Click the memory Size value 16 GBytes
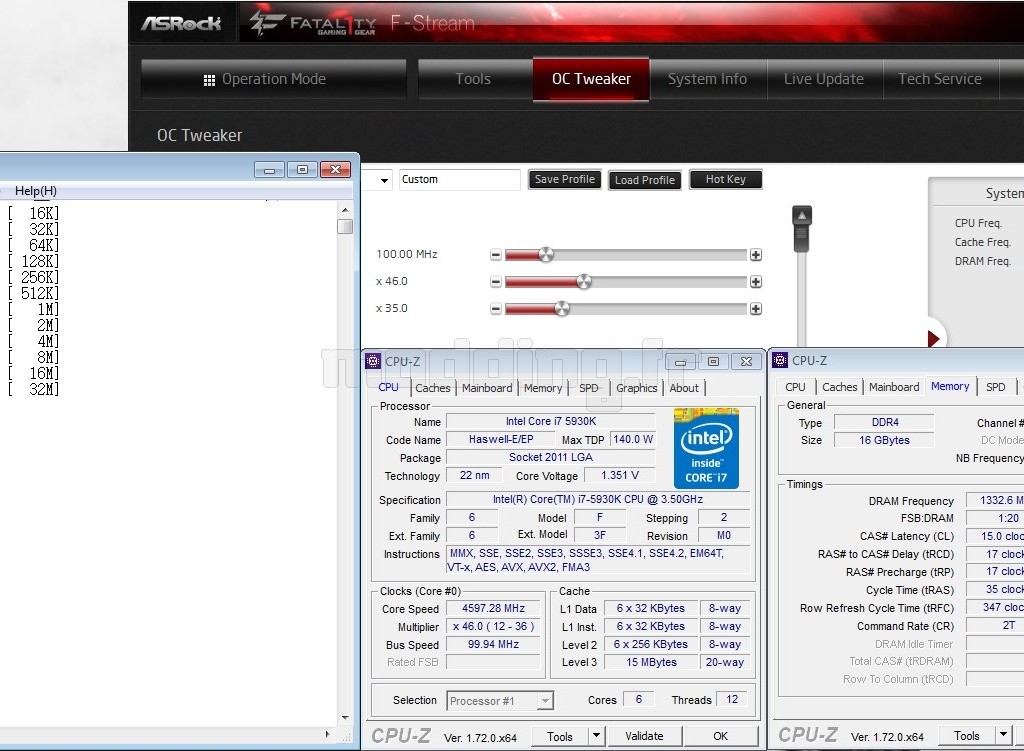 point(885,440)
